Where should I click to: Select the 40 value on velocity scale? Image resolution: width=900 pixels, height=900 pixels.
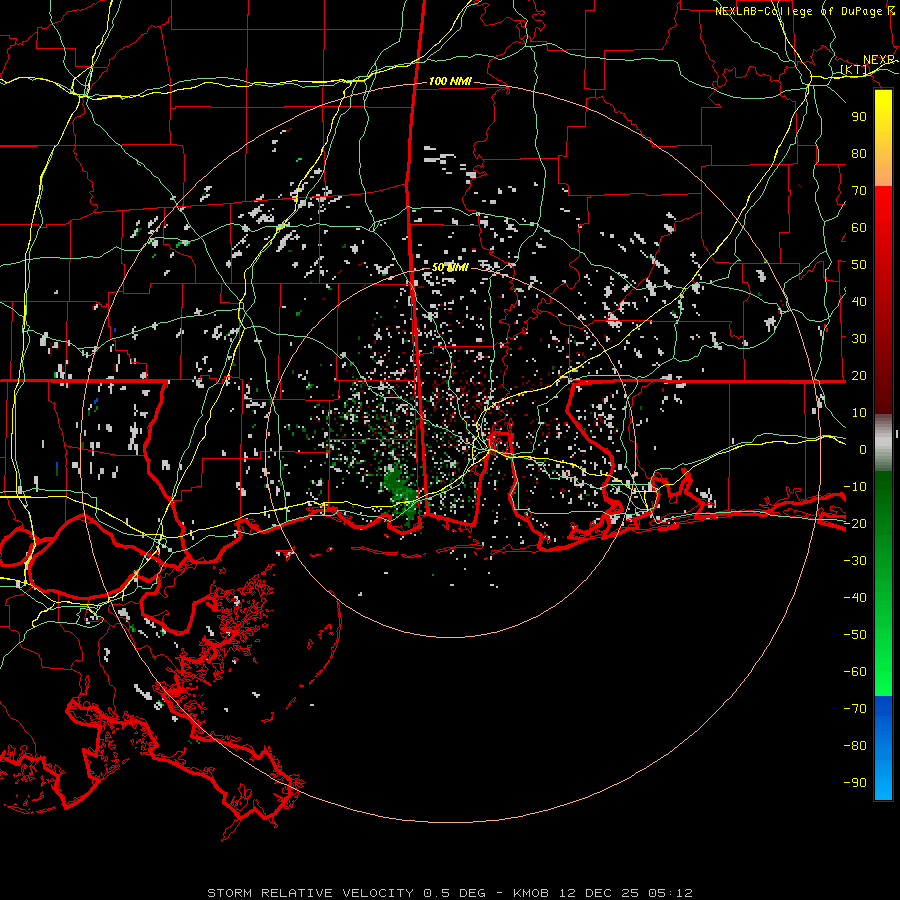tap(859, 301)
